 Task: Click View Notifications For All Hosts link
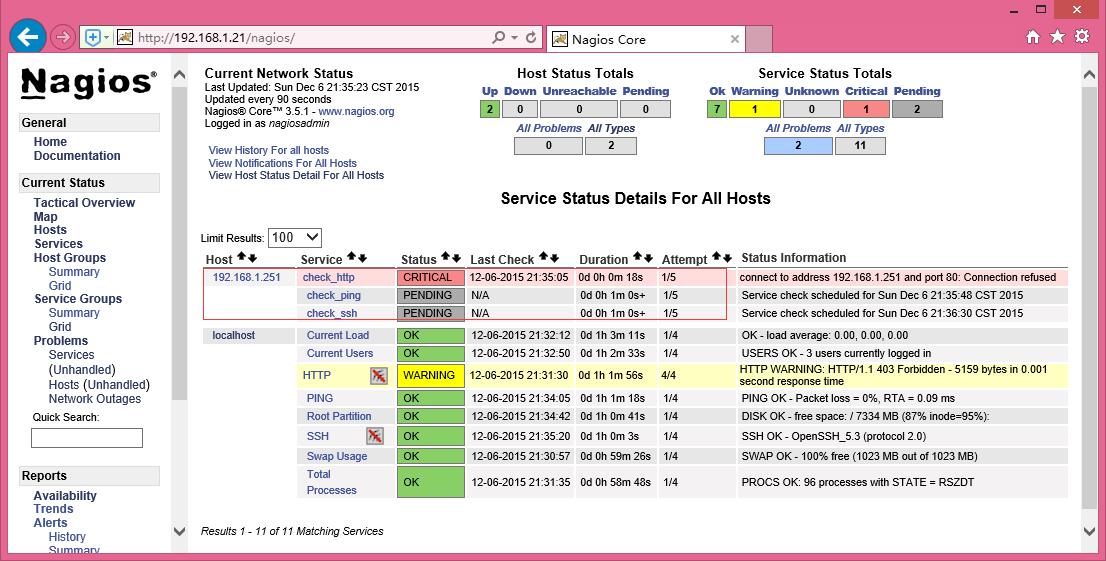pyautogui.click(x=283, y=163)
